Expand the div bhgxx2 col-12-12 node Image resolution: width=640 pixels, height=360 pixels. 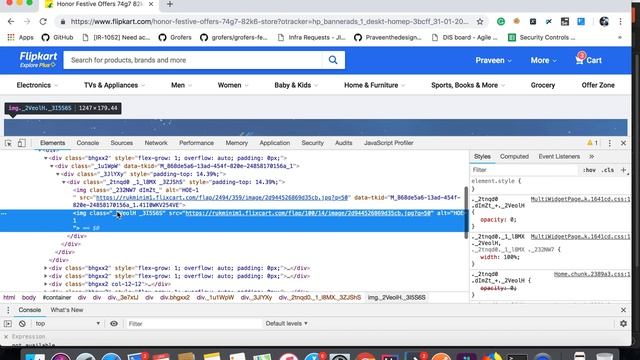[46, 284]
